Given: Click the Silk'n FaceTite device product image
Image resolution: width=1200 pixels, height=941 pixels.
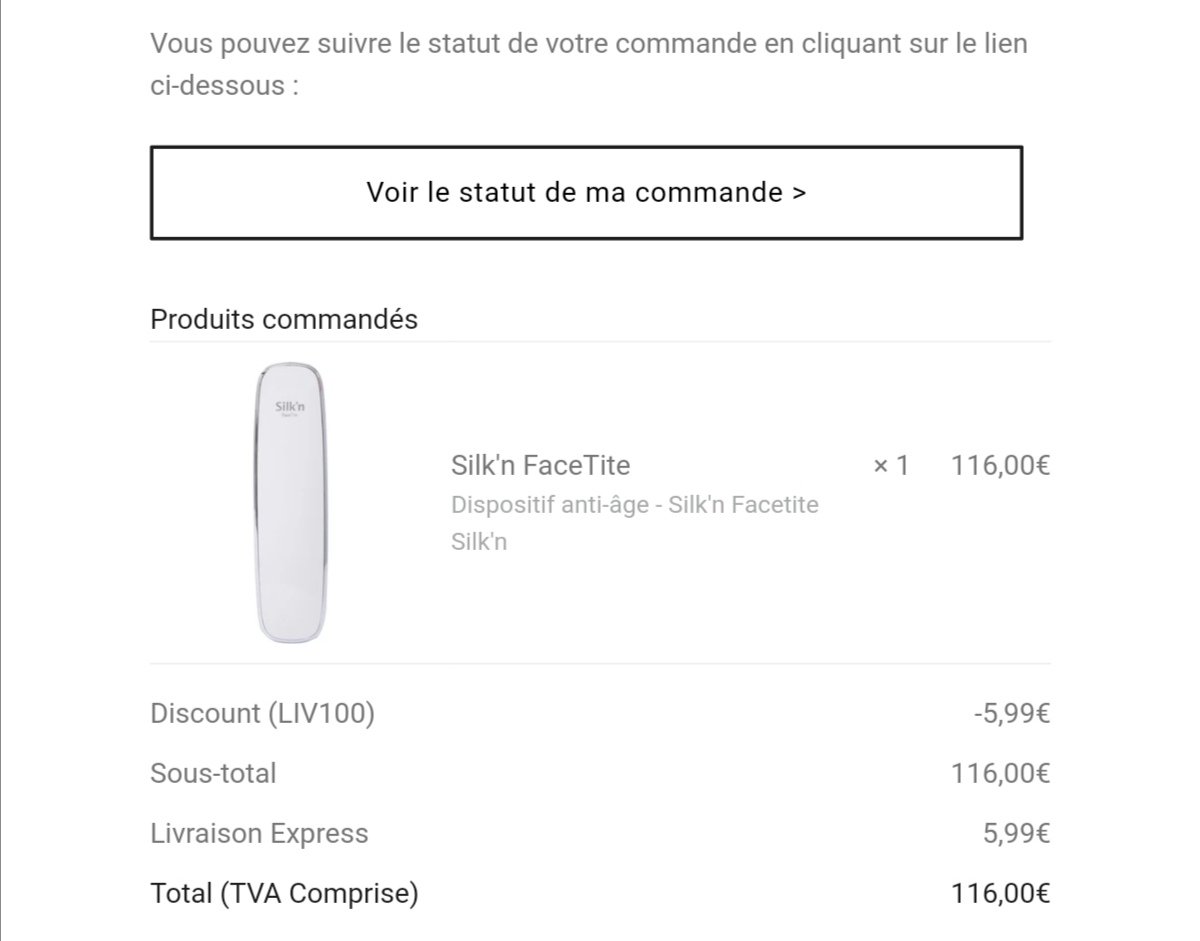Looking at the screenshot, I should pos(290,503).
